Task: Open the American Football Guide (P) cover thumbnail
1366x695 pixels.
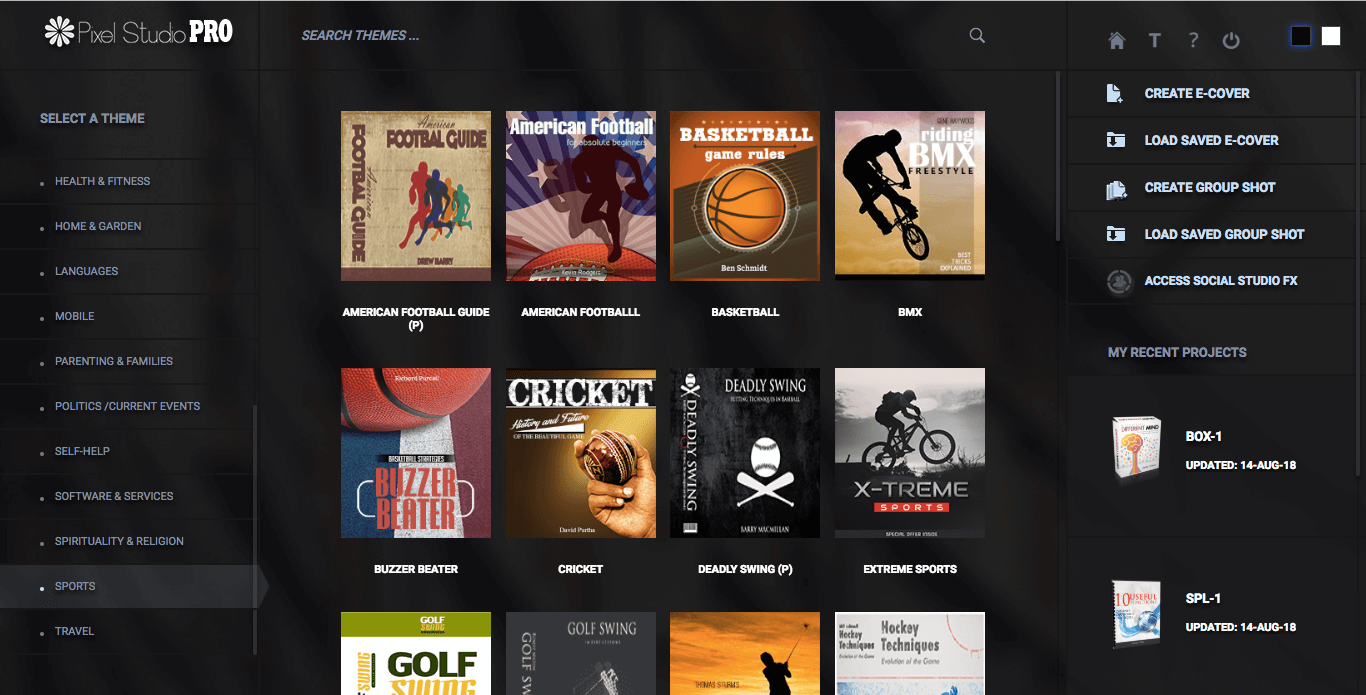Action: (x=416, y=196)
